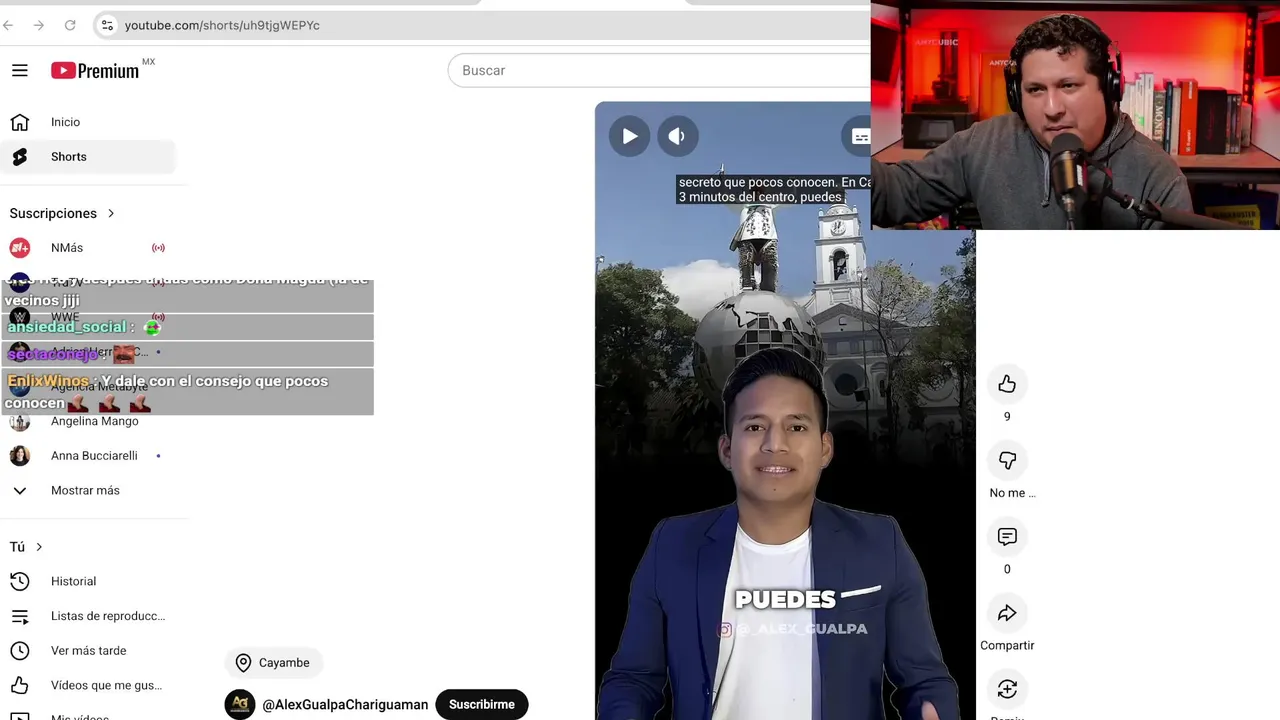This screenshot has width=1280, height=720.
Task: Click the browser forward arrow
Action: click(39, 25)
